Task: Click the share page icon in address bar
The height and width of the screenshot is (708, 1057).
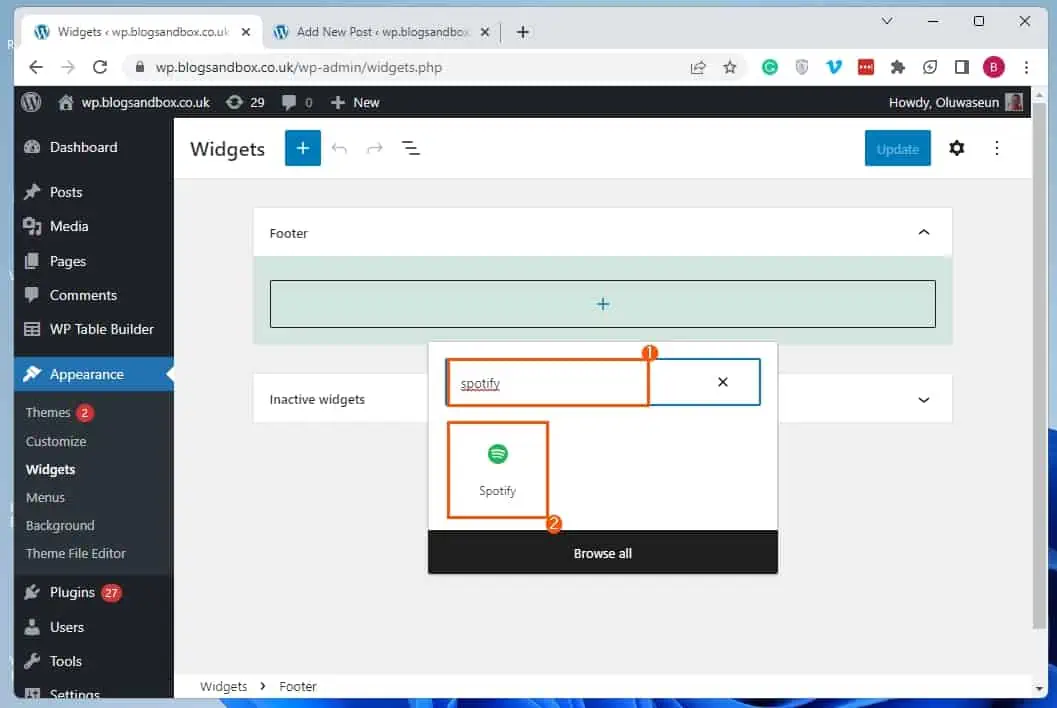Action: pos(698,67)
